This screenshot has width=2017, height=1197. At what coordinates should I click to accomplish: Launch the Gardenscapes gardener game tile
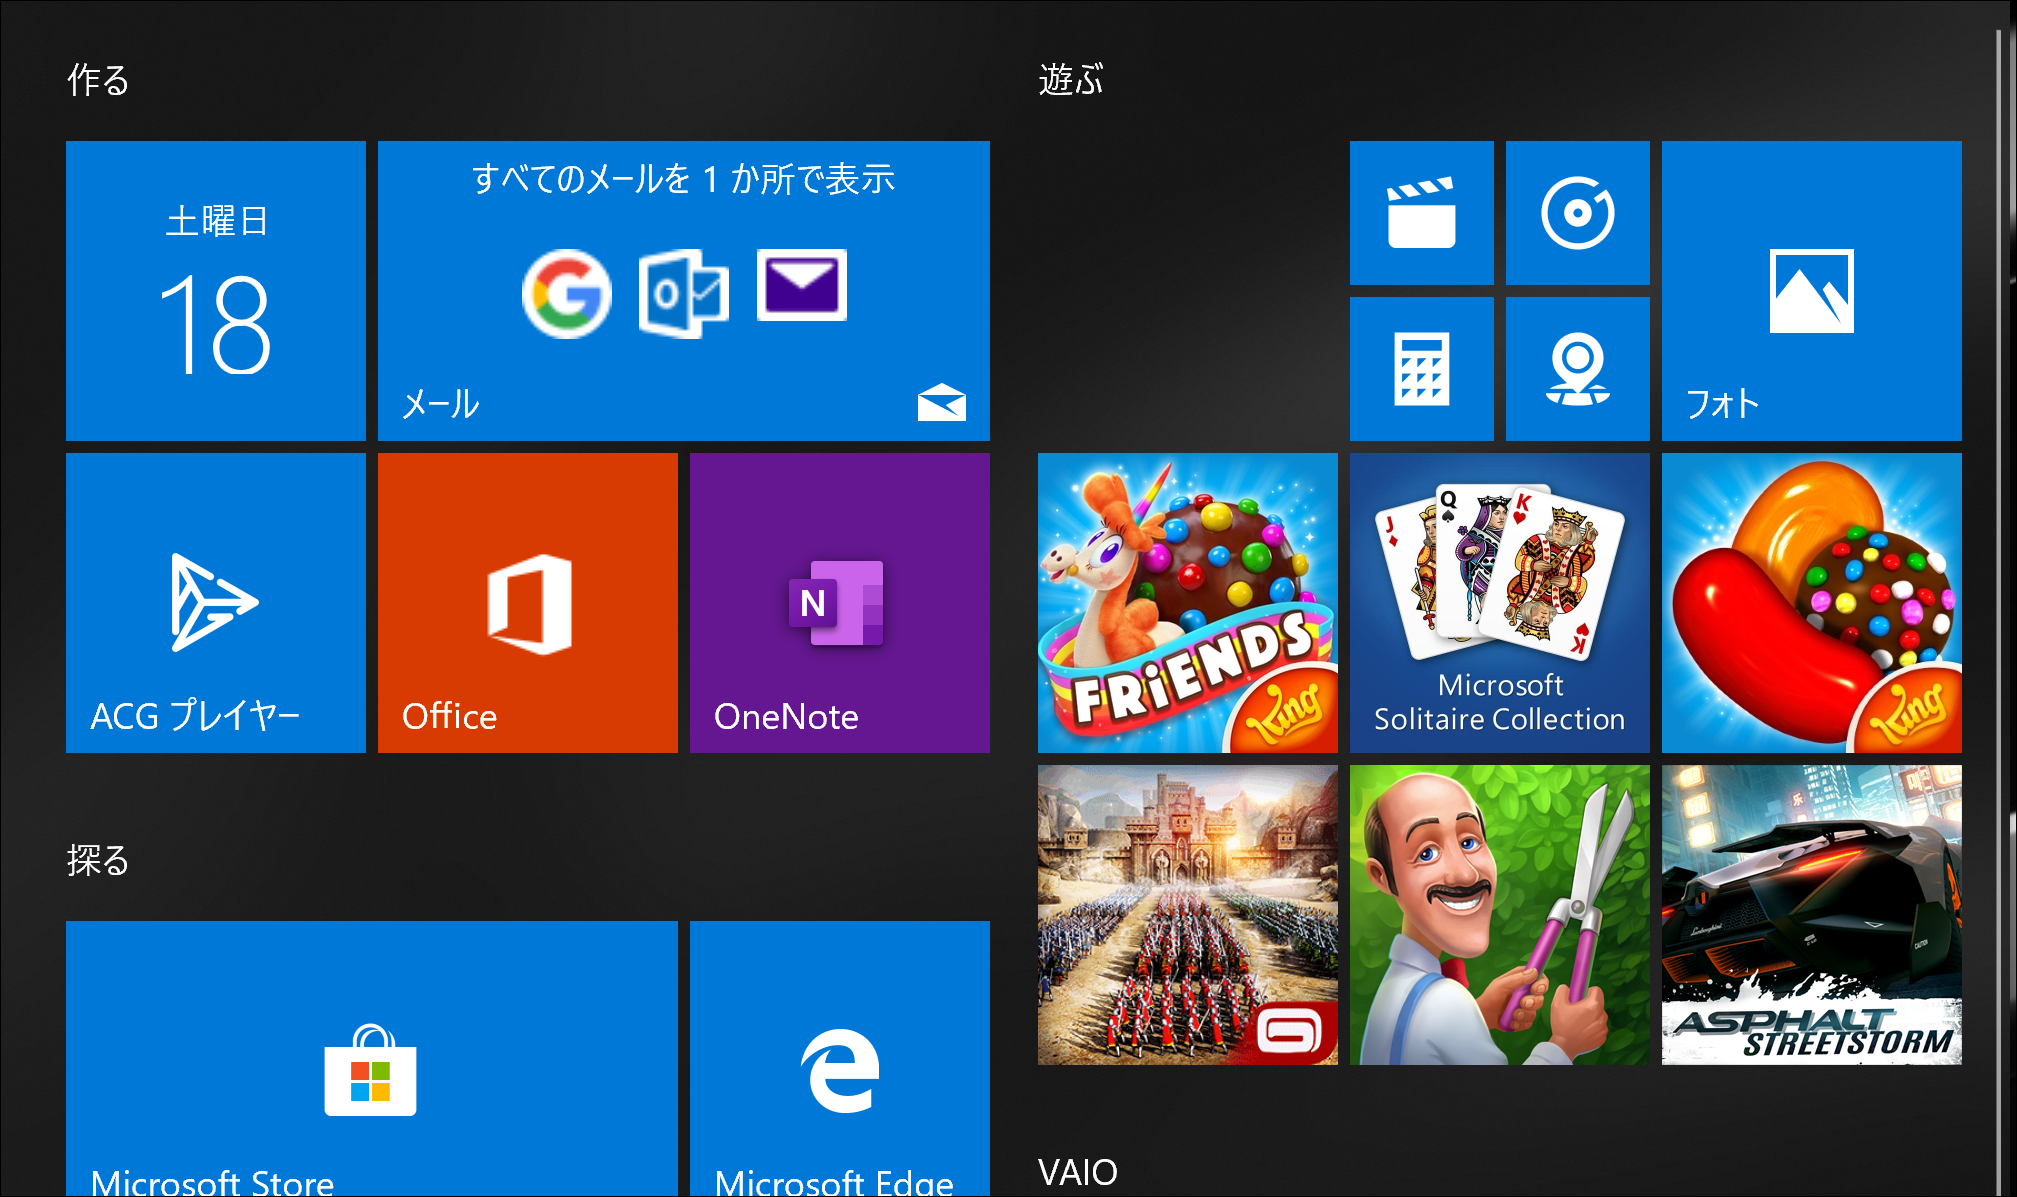1500,915
